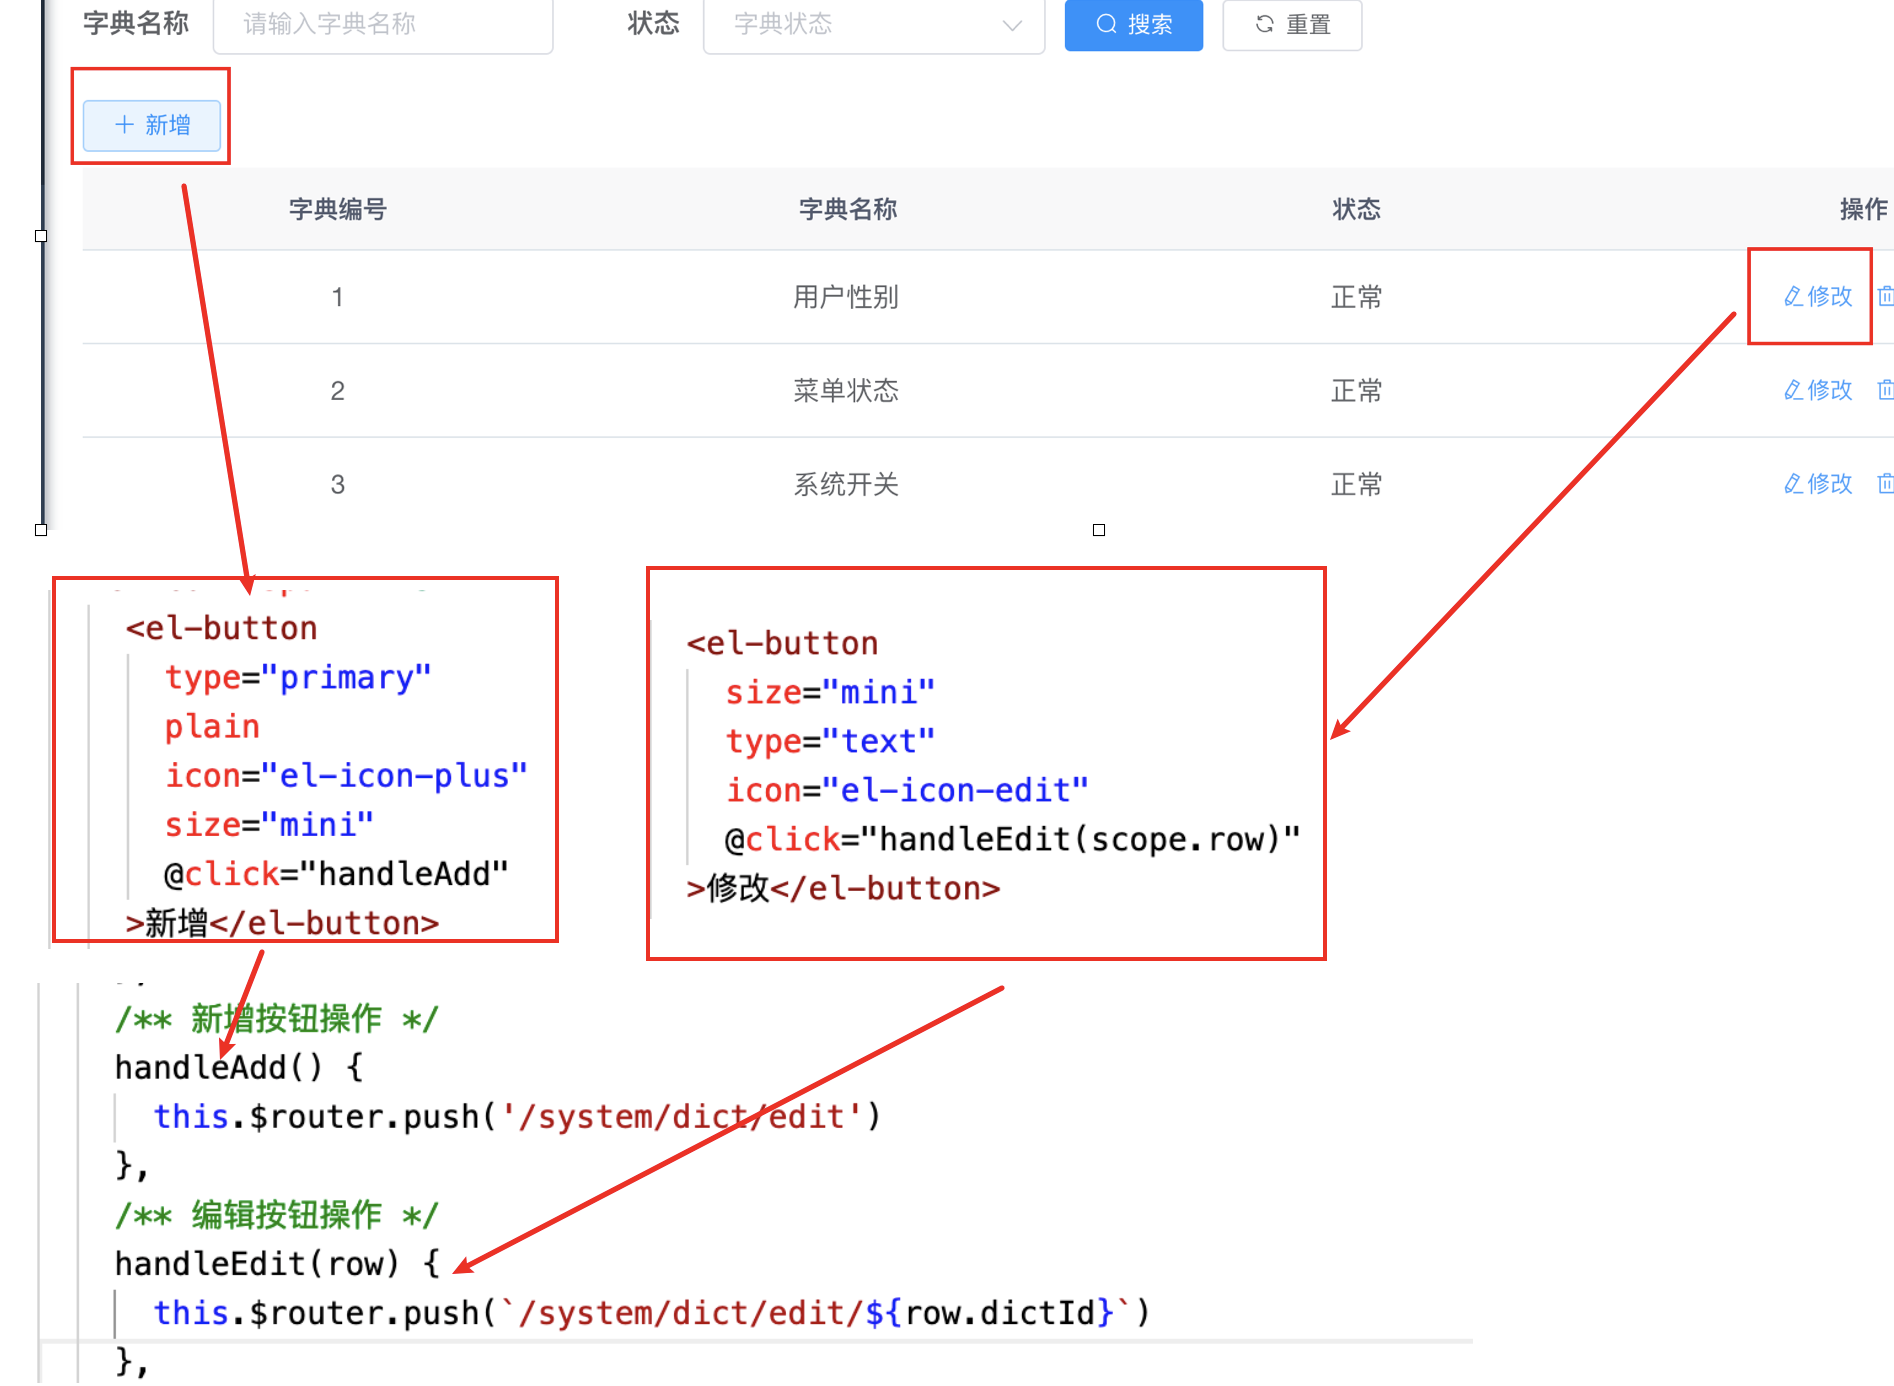Click dictionary number 2 cell
Screen dimensions: 1894x1386
tap(338, 390)
